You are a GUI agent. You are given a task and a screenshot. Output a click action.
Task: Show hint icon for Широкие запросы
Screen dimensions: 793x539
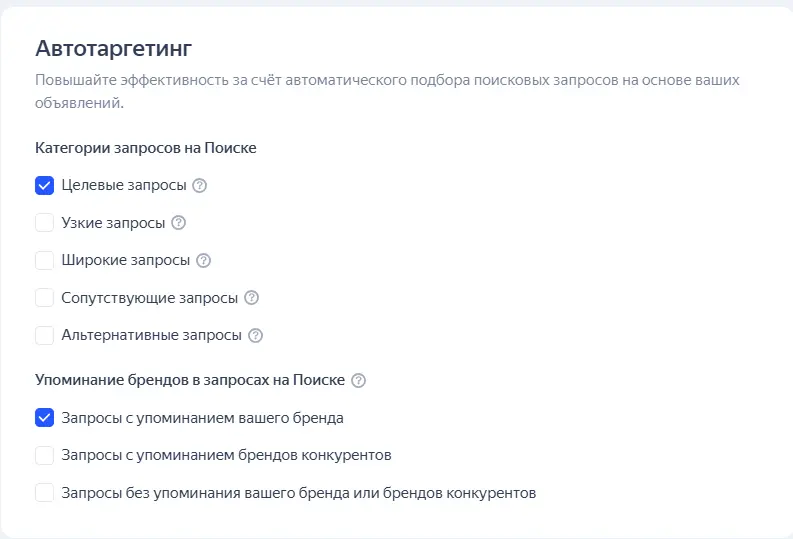pos(204,261)
